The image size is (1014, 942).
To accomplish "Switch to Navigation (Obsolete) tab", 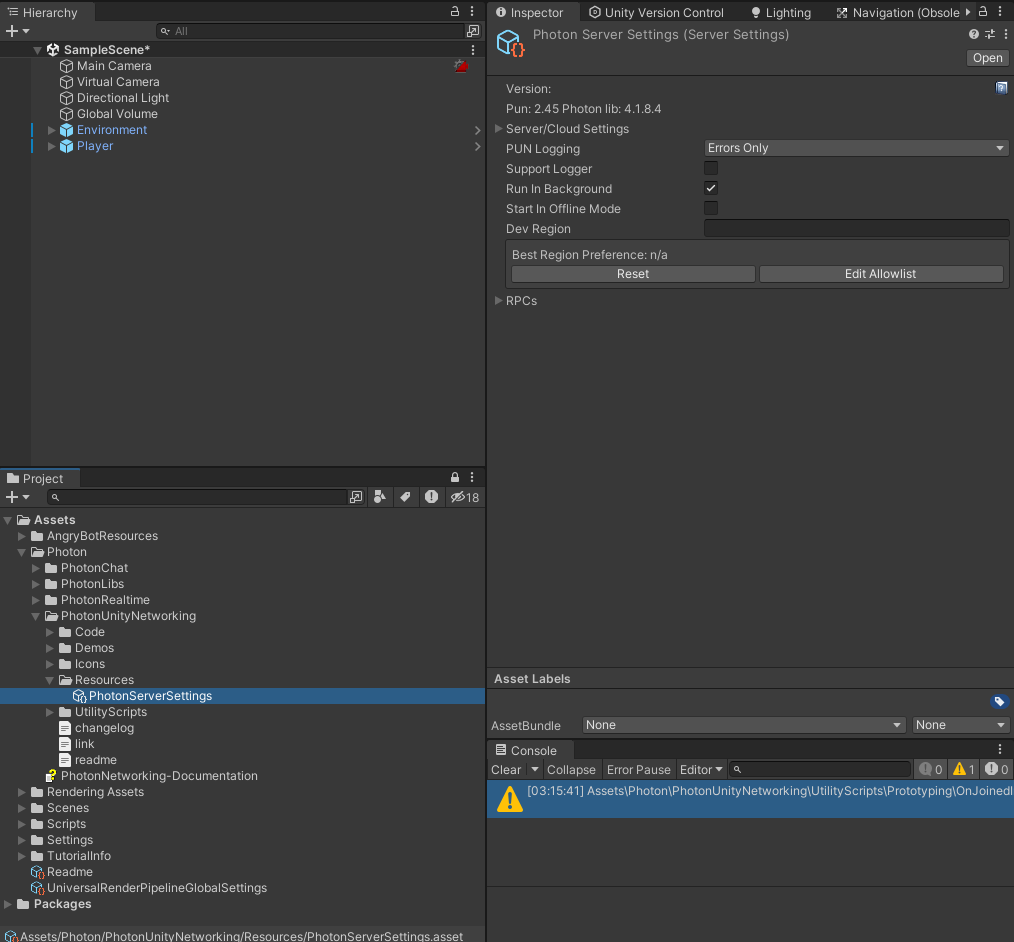I will point(898,12).
